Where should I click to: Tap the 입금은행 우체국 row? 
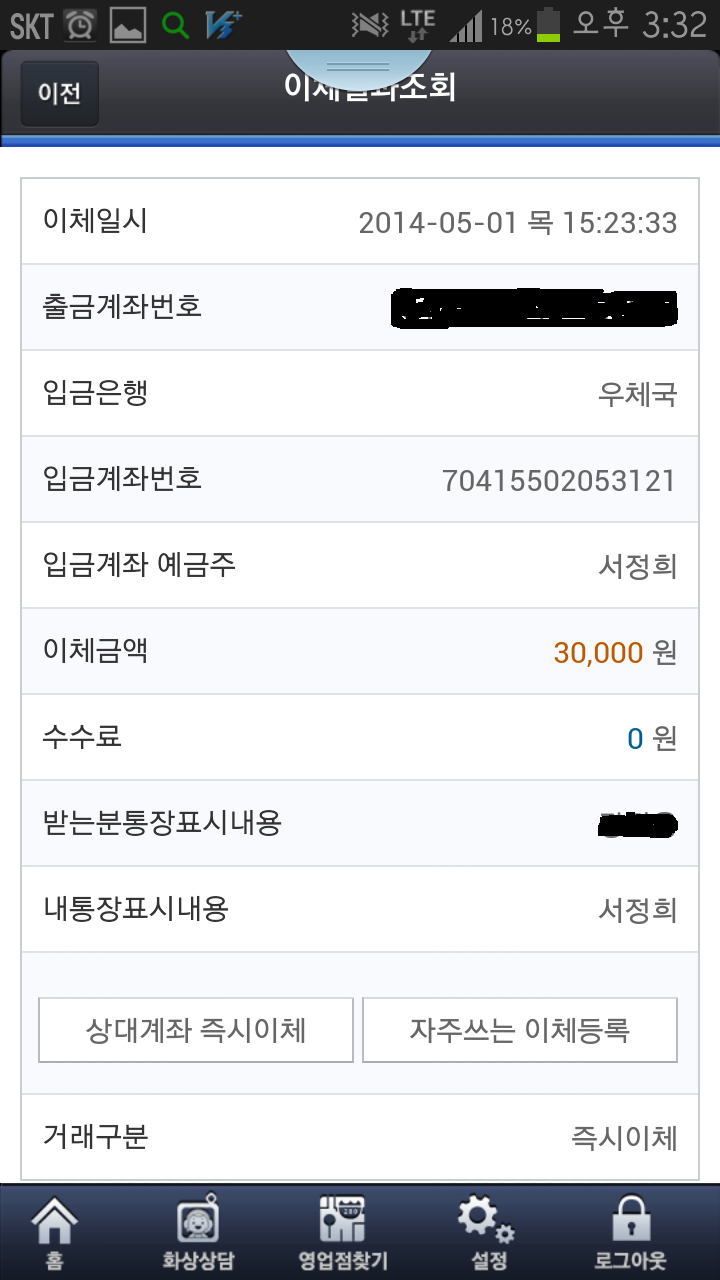point(360,393)
